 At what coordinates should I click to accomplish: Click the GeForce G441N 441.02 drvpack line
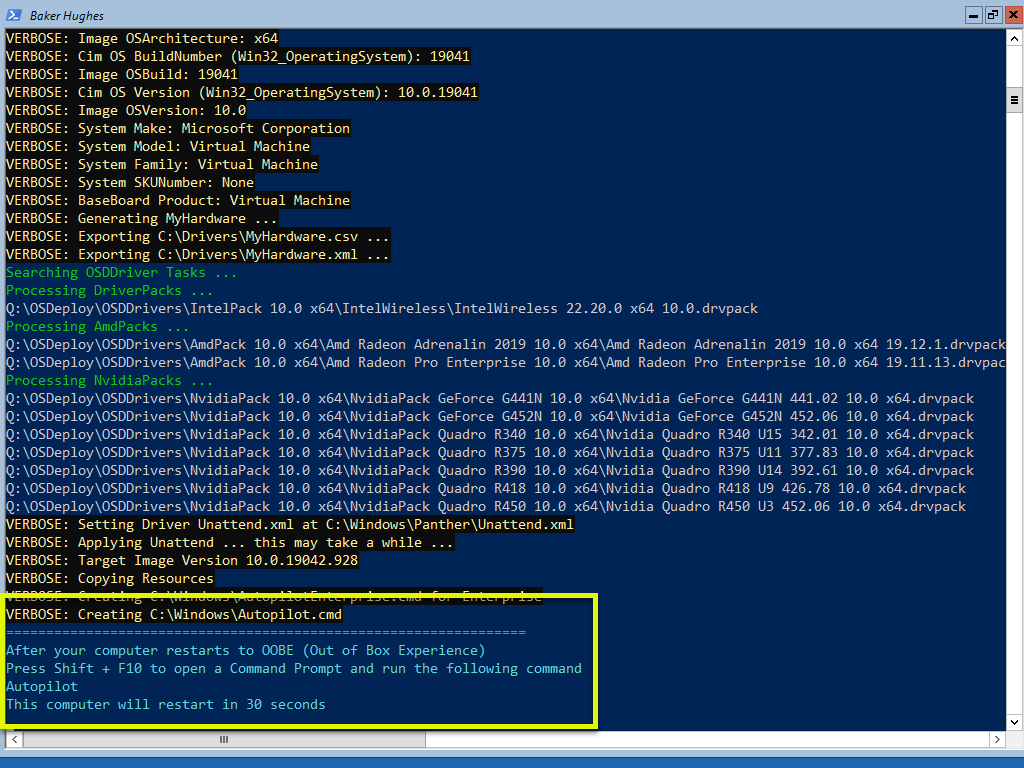pos(490,398)
